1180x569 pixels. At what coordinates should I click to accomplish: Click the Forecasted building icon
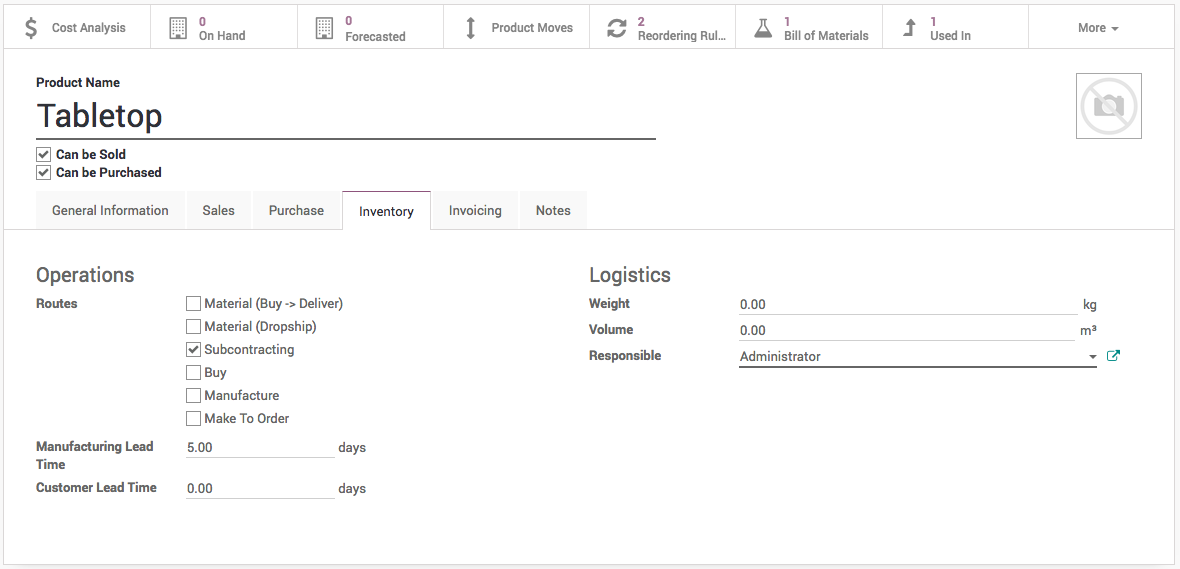click(x=324, y=28)
